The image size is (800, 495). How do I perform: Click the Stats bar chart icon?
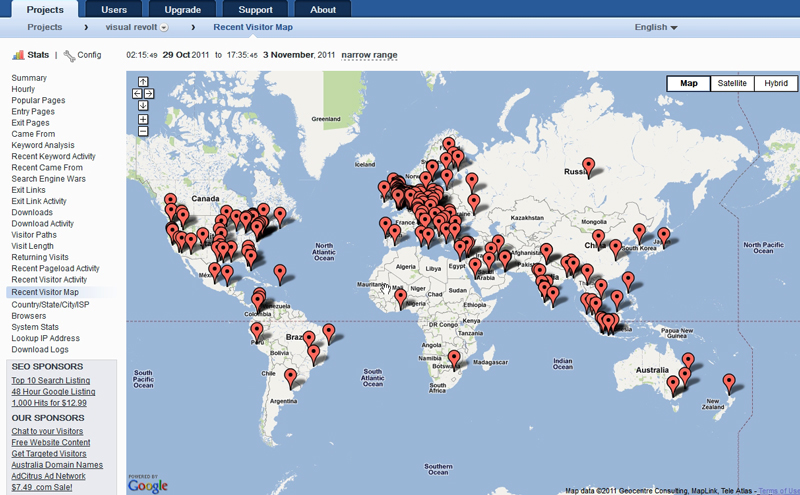pos(18,55)
